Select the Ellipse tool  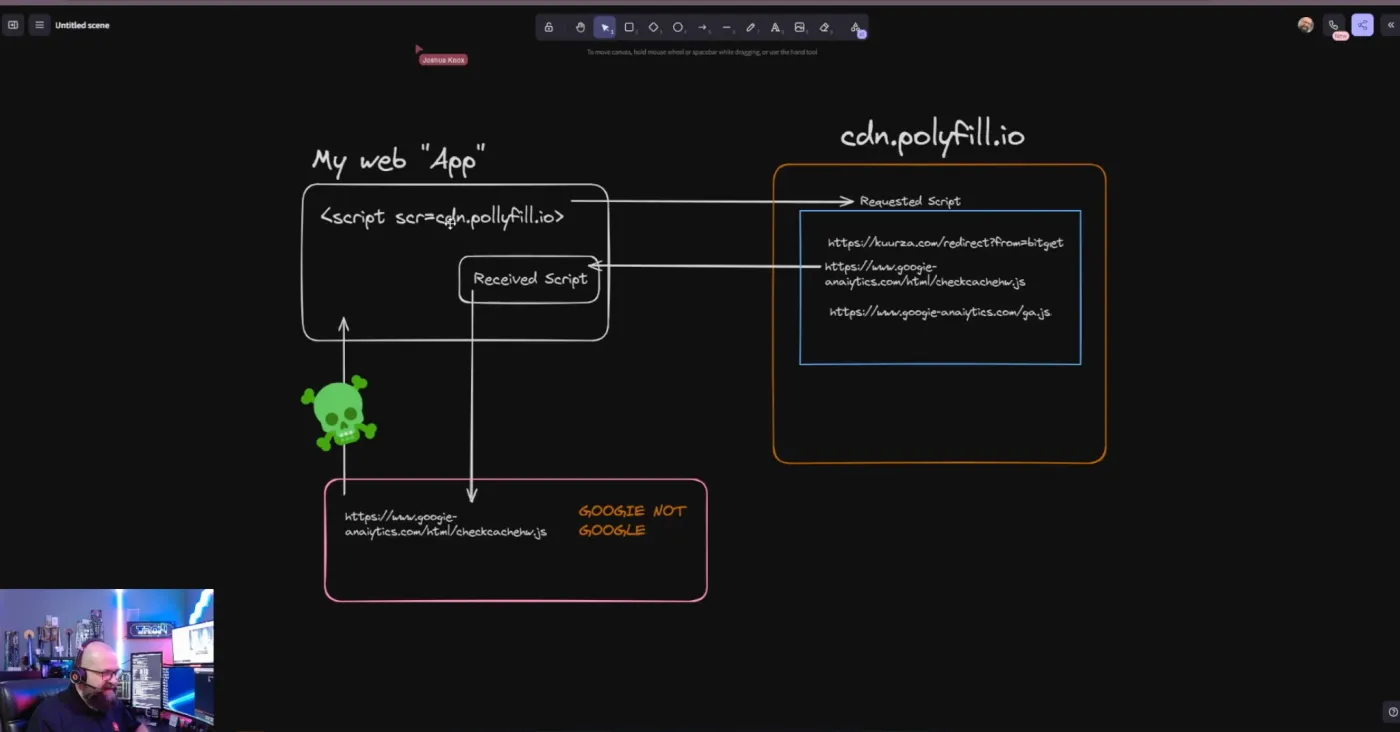point(678,27)
